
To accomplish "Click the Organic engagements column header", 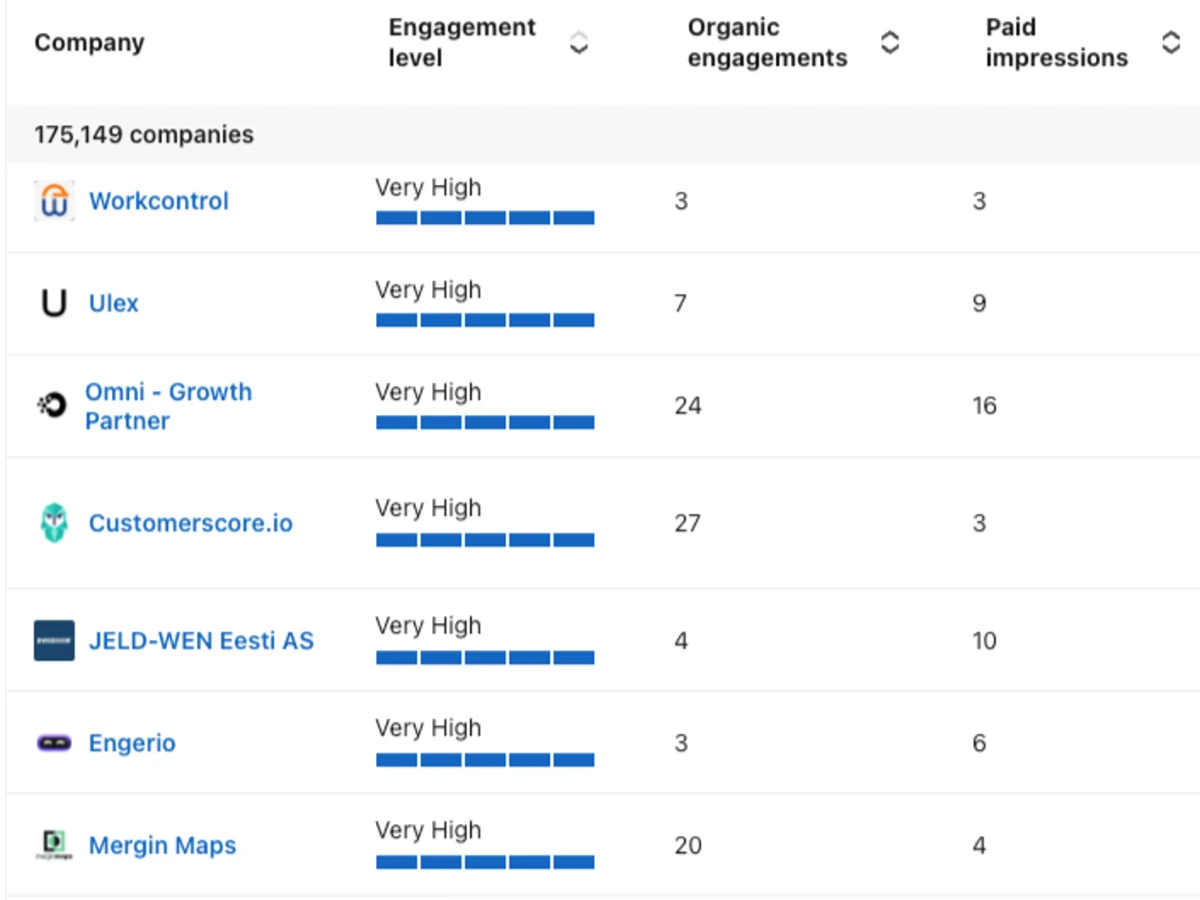I will 767,43.
